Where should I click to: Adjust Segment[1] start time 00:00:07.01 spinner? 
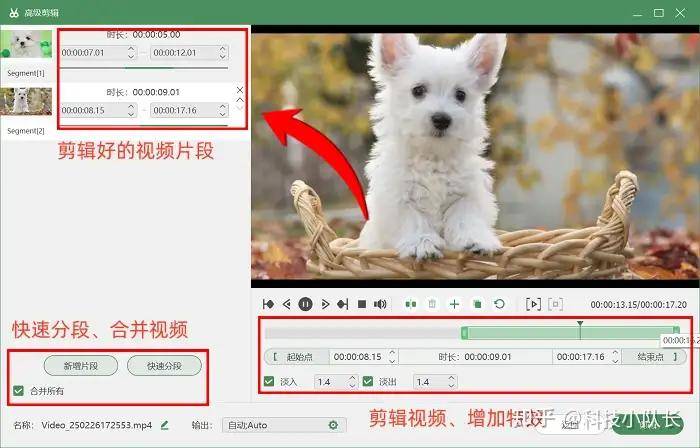click(x=131, y=53)
